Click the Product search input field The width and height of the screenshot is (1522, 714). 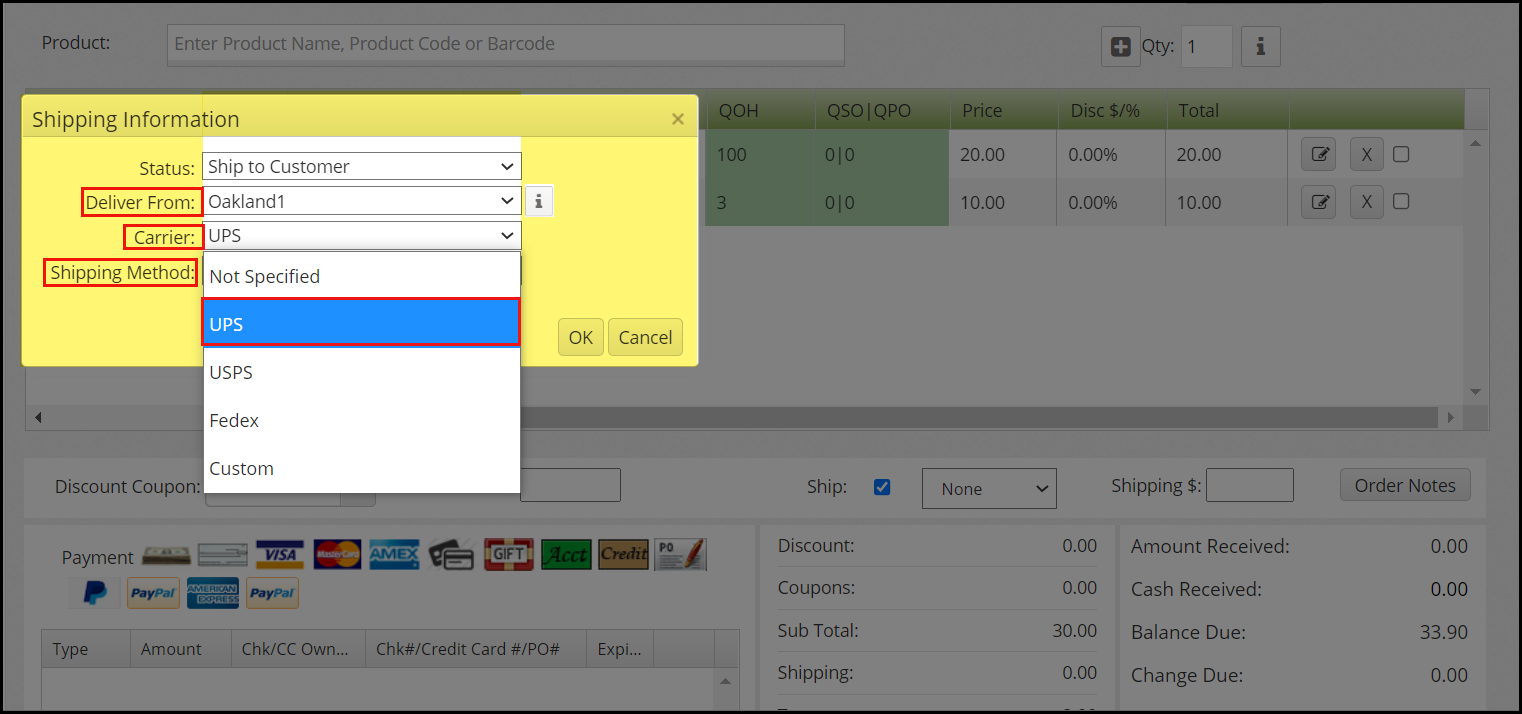[x=506, y=45]
